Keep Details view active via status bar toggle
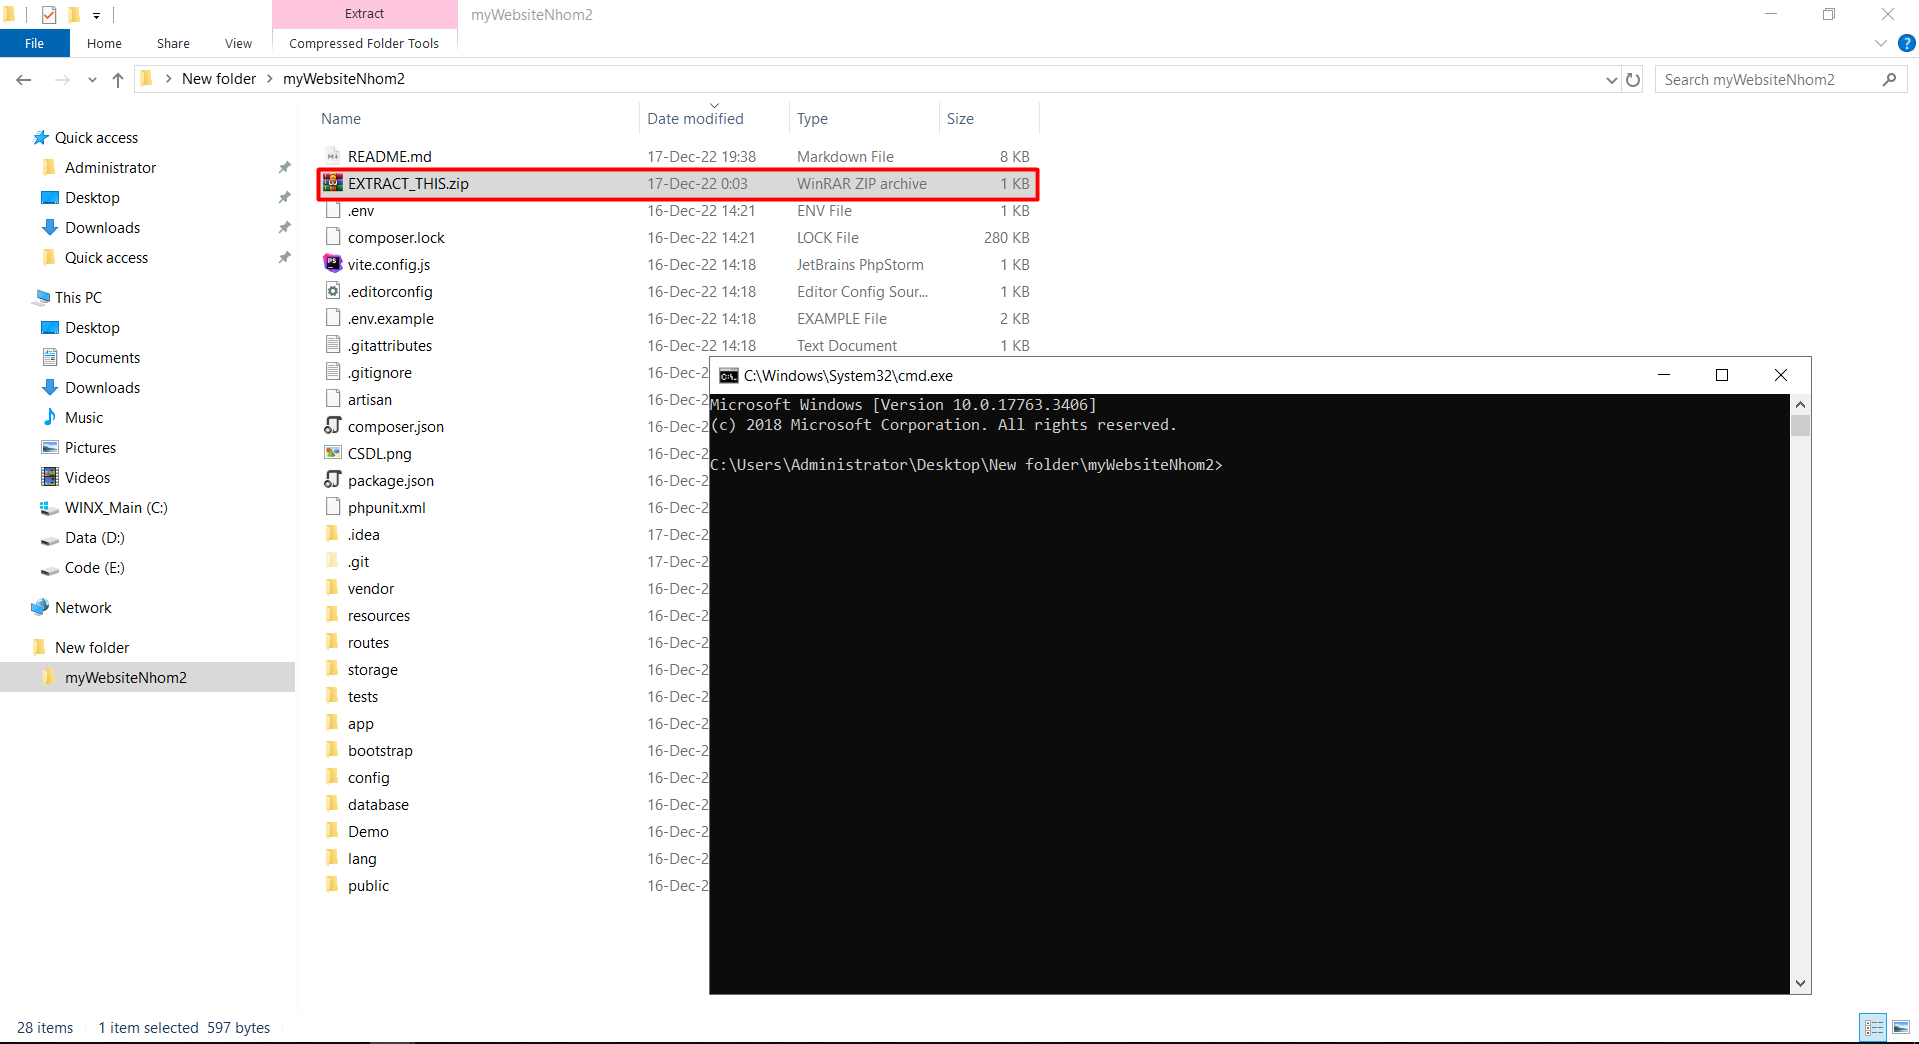The height and width of the screenshot is (1044, 1919). pos(1872,1027)
